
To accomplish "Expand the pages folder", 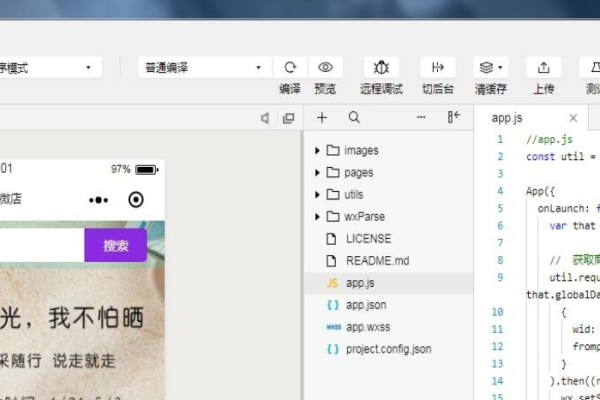I will [x=388, y=173].
